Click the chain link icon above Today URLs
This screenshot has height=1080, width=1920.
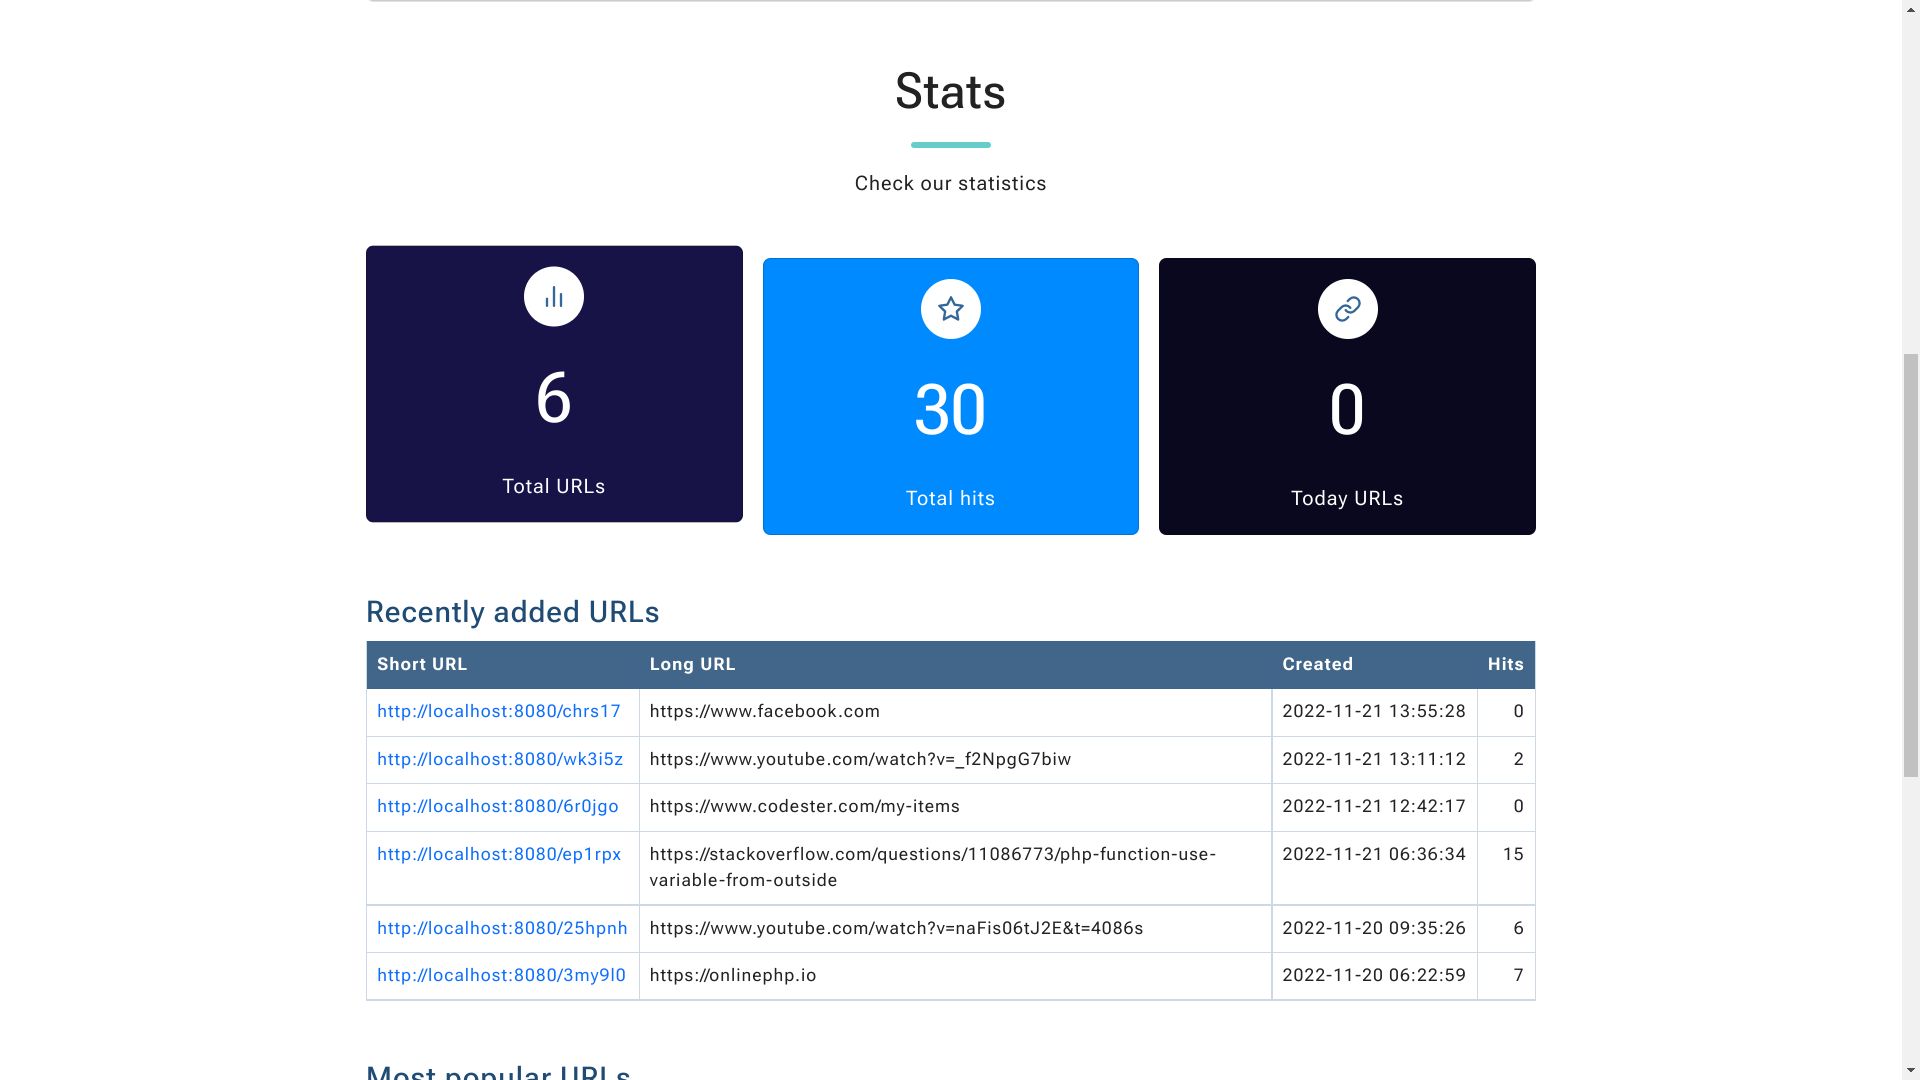[1347, 309]
